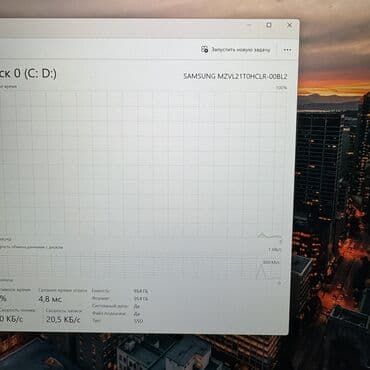Screen dimensions: 370x370
Task: Maximize the Task Manager window
Action: [x=269, y=25]
